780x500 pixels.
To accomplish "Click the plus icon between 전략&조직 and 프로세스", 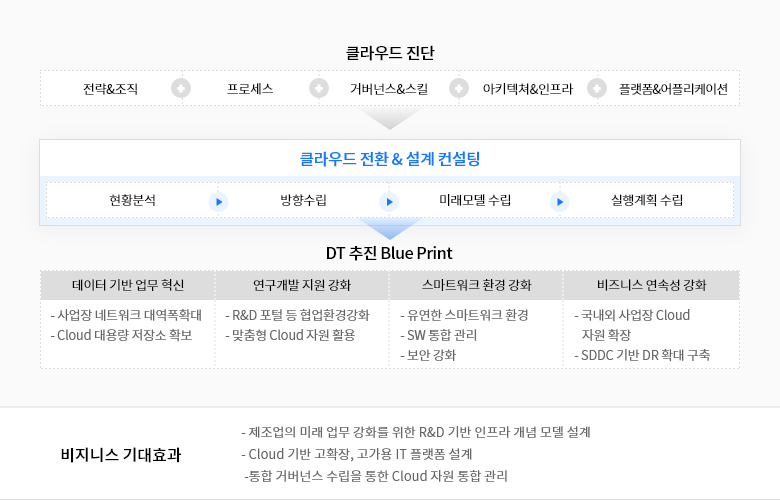I will (181, 88).
